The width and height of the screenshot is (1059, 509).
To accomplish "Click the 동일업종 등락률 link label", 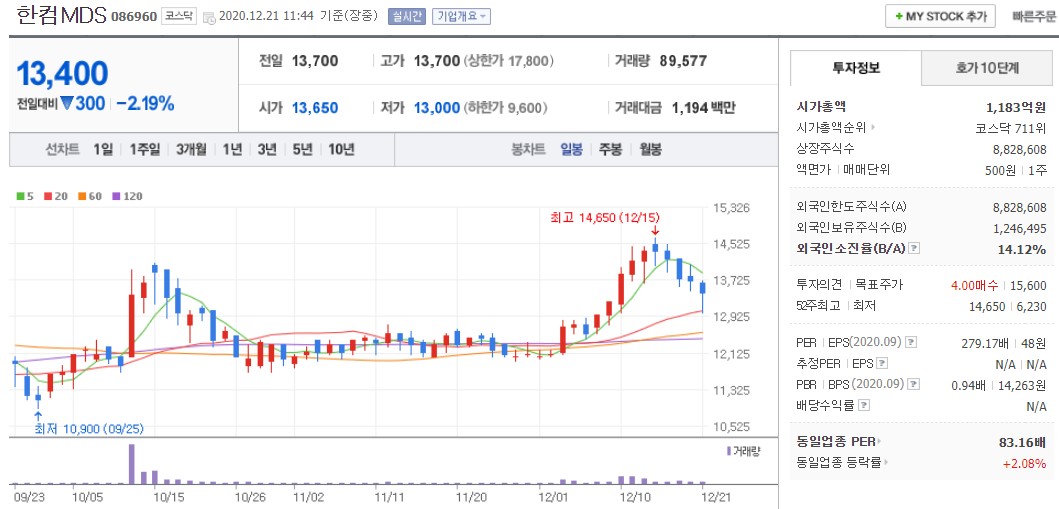I will [839, 463].
